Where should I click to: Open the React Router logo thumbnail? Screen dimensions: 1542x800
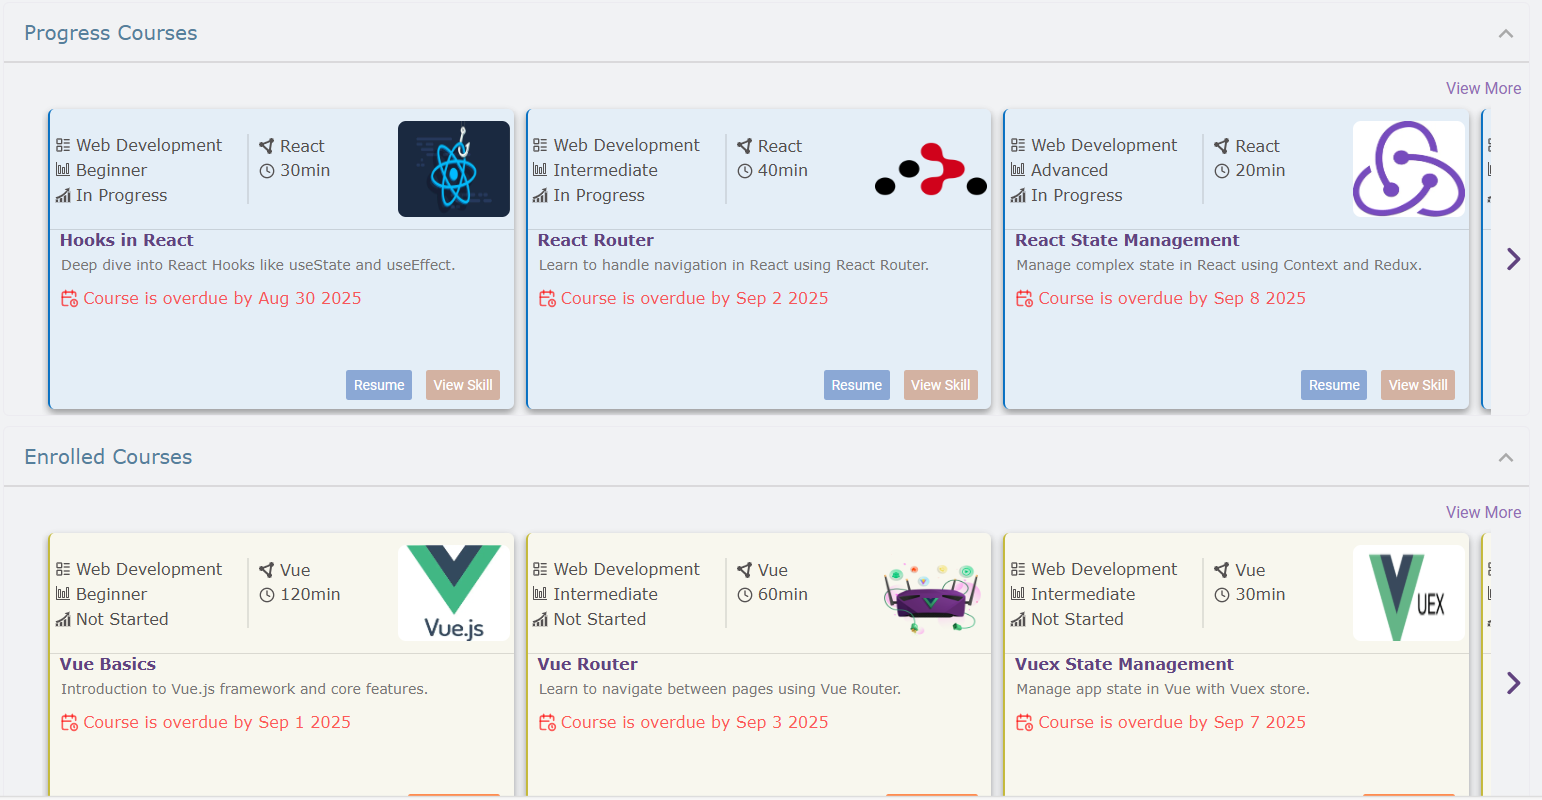[931, 169]
